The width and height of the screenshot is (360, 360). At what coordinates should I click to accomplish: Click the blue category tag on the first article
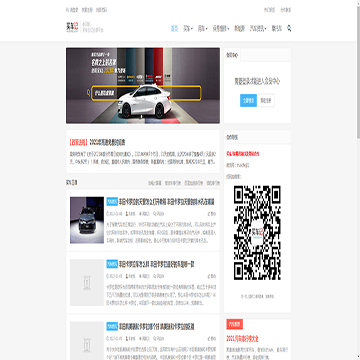coord(112,202)
